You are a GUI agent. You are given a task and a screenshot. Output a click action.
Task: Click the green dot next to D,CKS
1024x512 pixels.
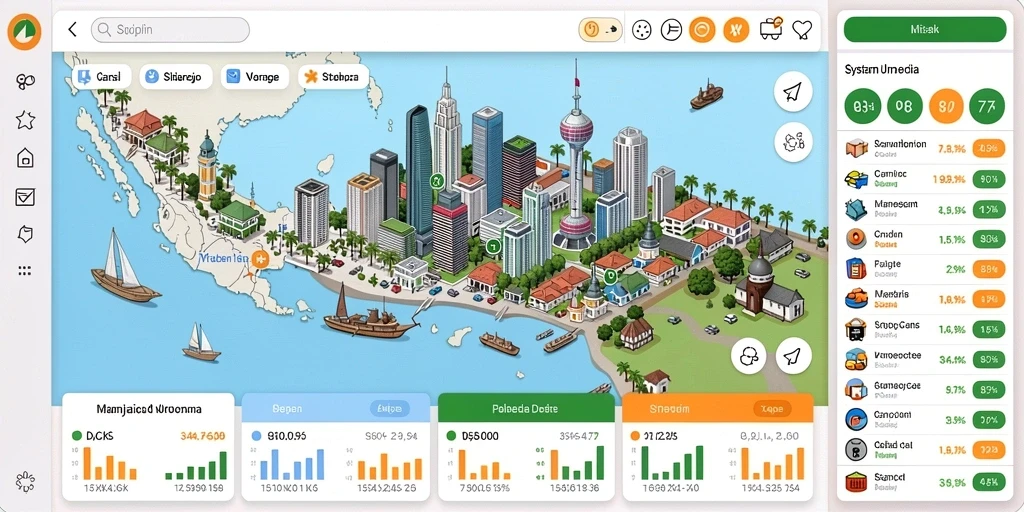click(76, 436)
